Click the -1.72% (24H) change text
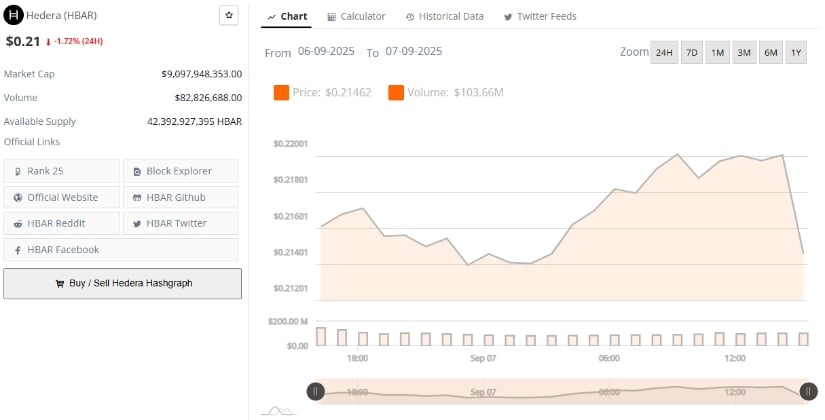The image size is (825, 420). pyautogui.click(x=78, y=41)
